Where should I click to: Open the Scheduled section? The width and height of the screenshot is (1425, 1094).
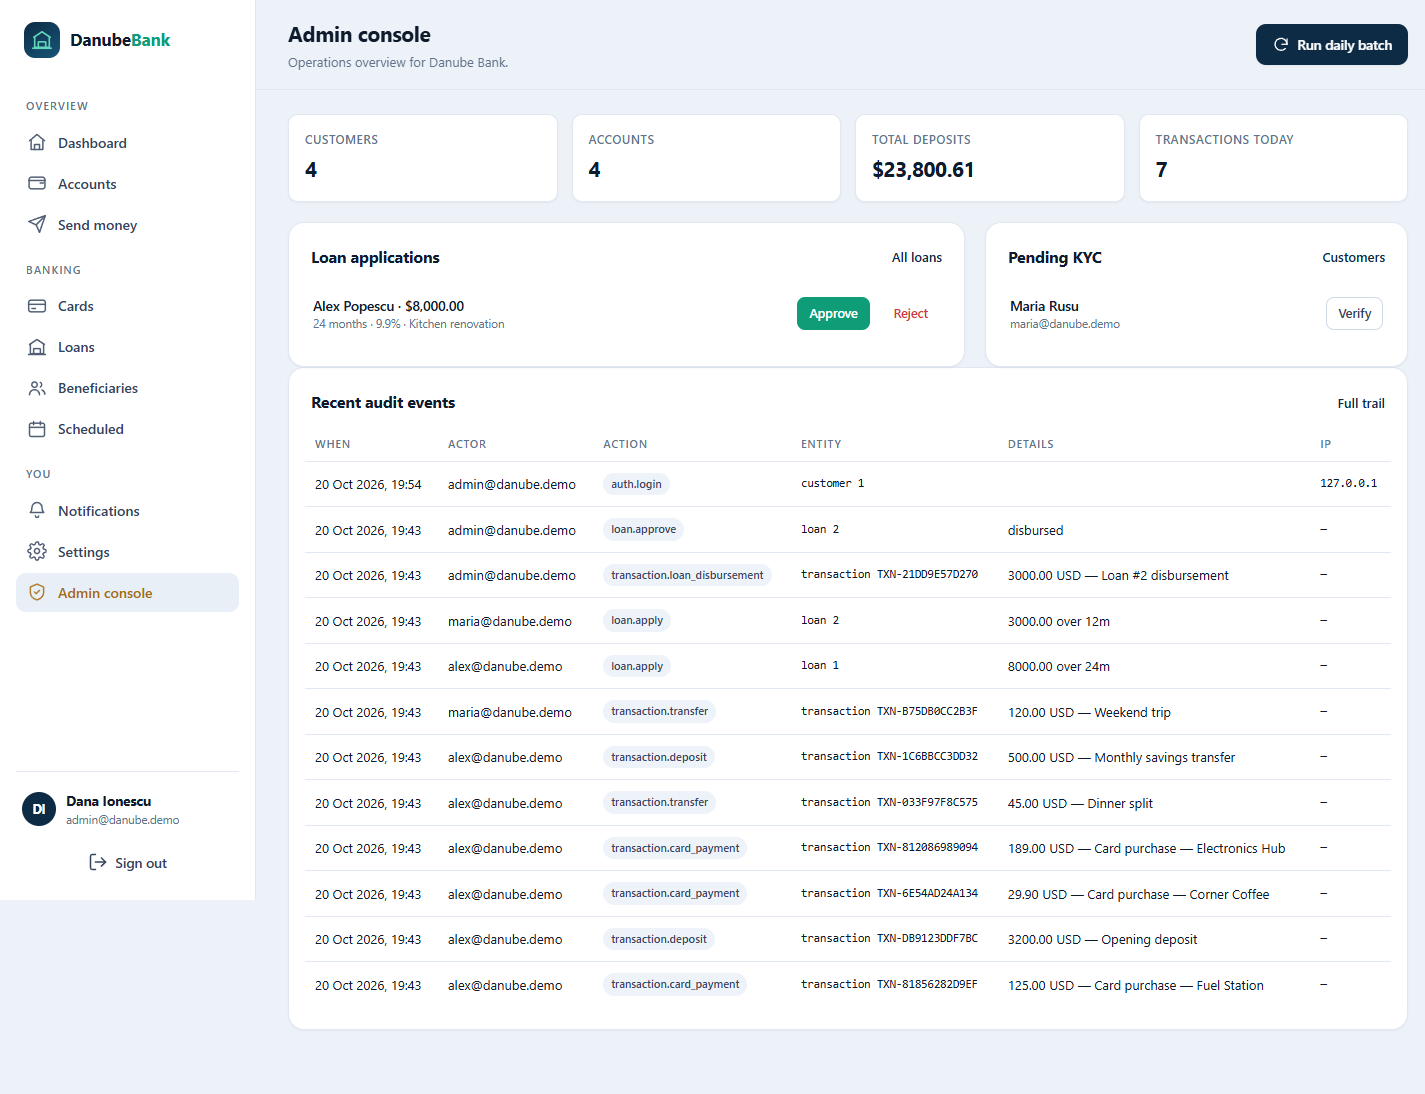point(127,429)
